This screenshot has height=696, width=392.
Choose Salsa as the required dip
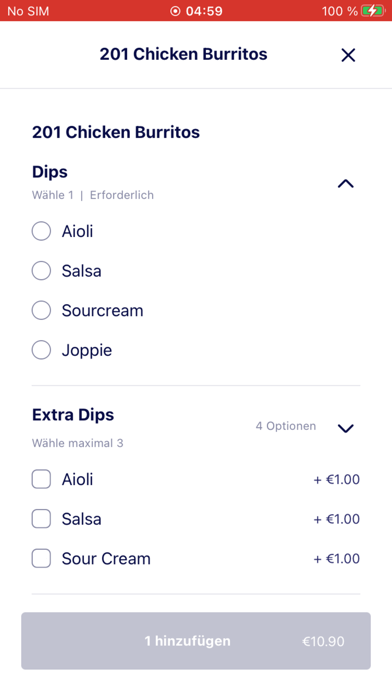coord(41,271)
